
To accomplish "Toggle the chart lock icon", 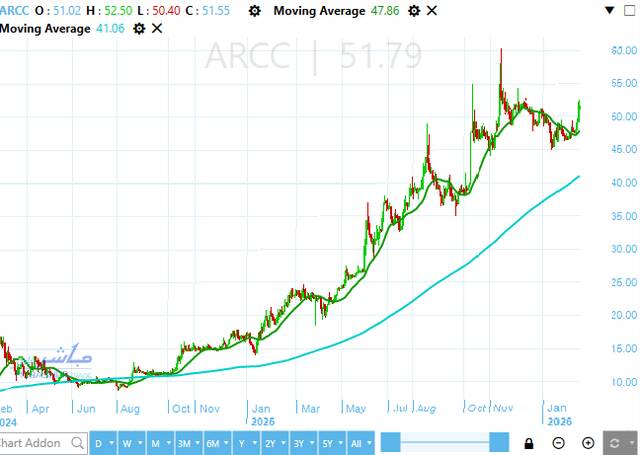I will point(529,443).
